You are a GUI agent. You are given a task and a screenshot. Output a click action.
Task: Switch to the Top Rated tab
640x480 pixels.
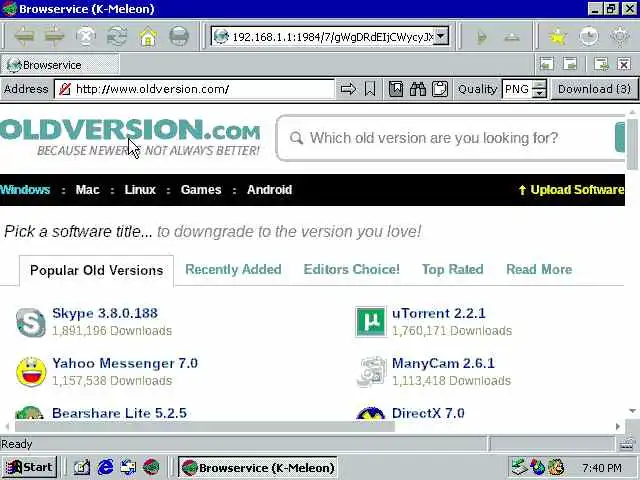(x=453, y=269)
